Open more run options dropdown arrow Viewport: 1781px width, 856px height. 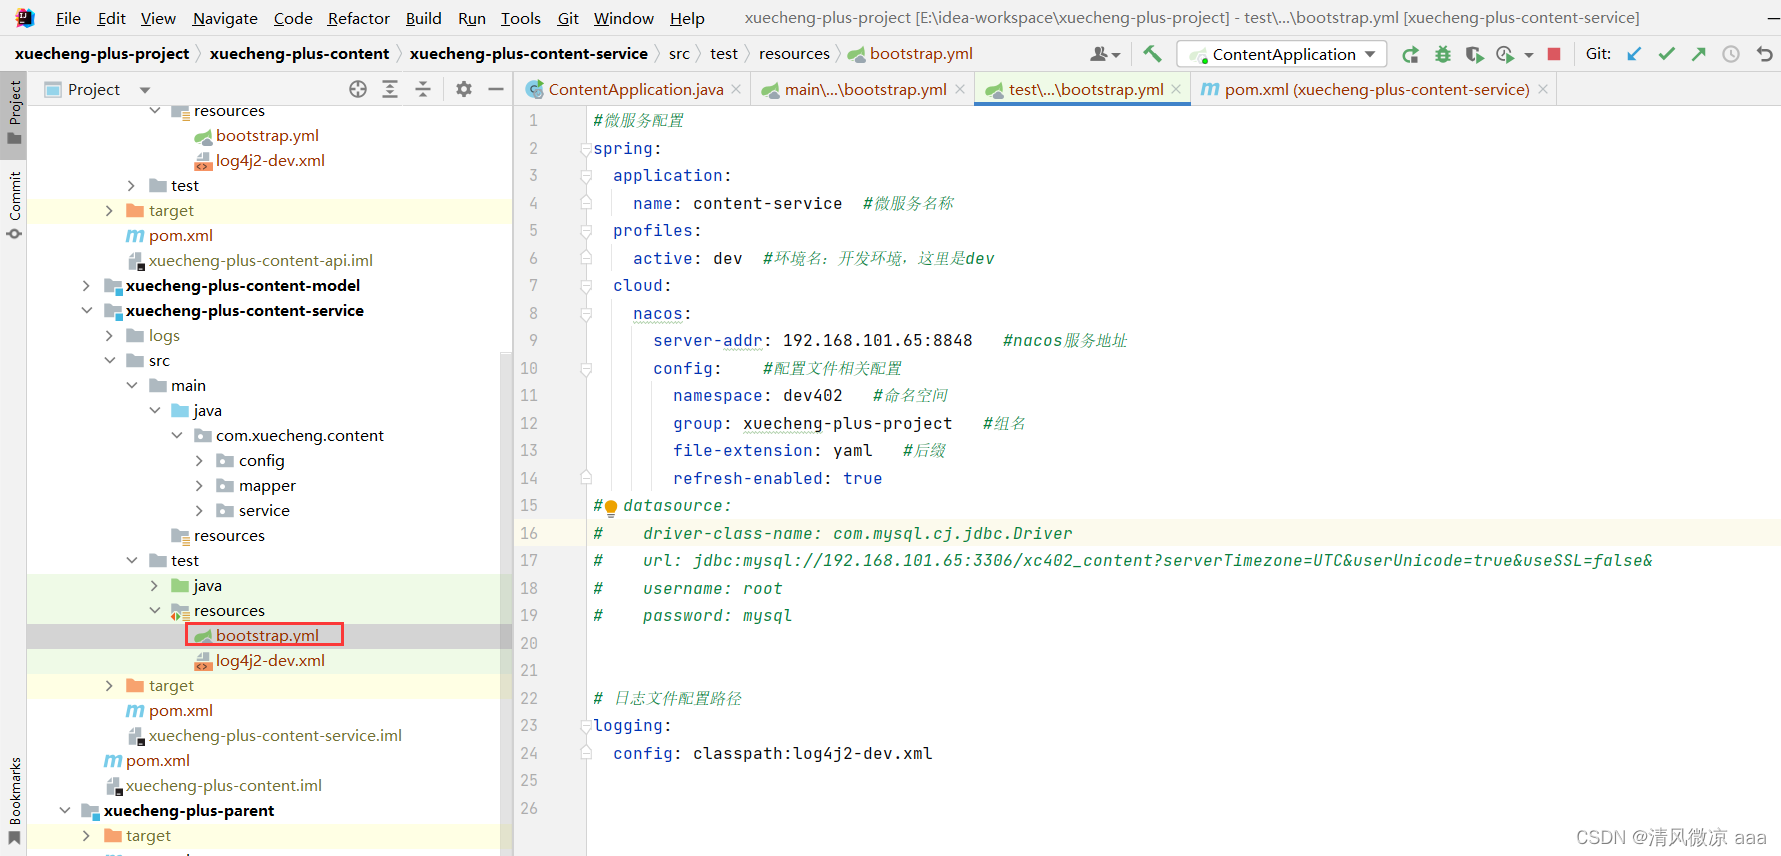pos(1529,55)
